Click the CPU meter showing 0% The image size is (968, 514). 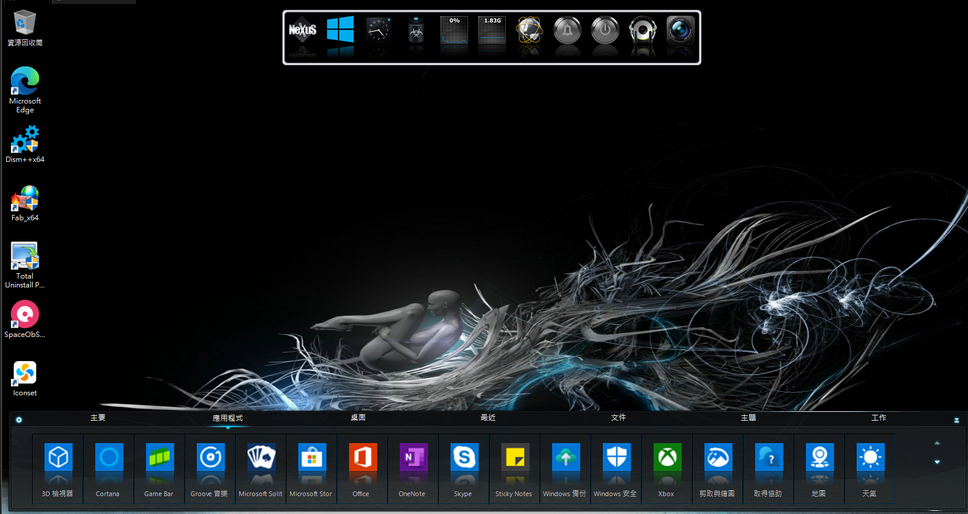[454, 32]
